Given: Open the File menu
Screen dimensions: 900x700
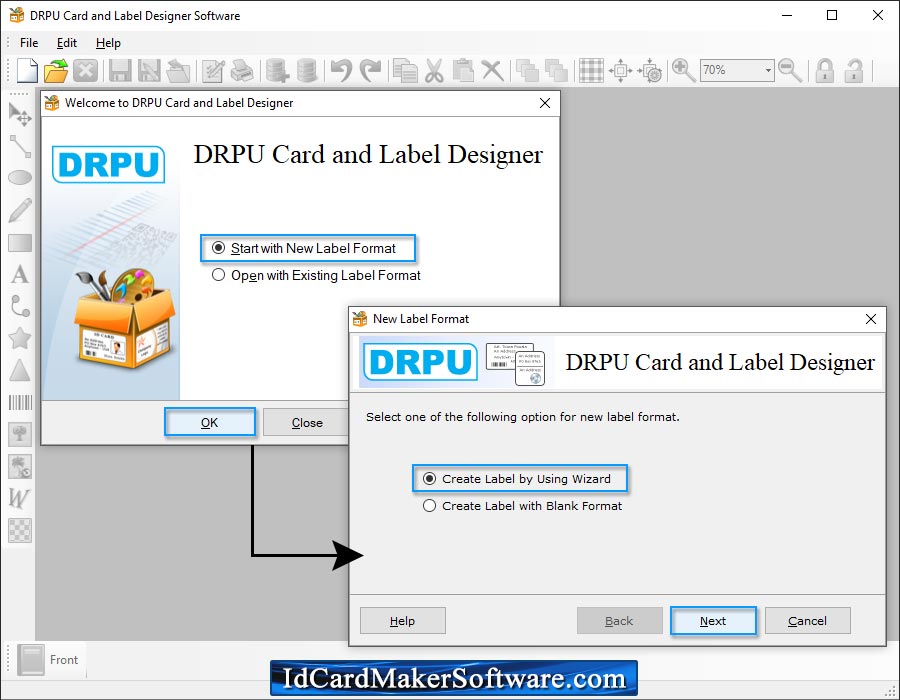Looking at the screenshot, I should click(29, 43).
